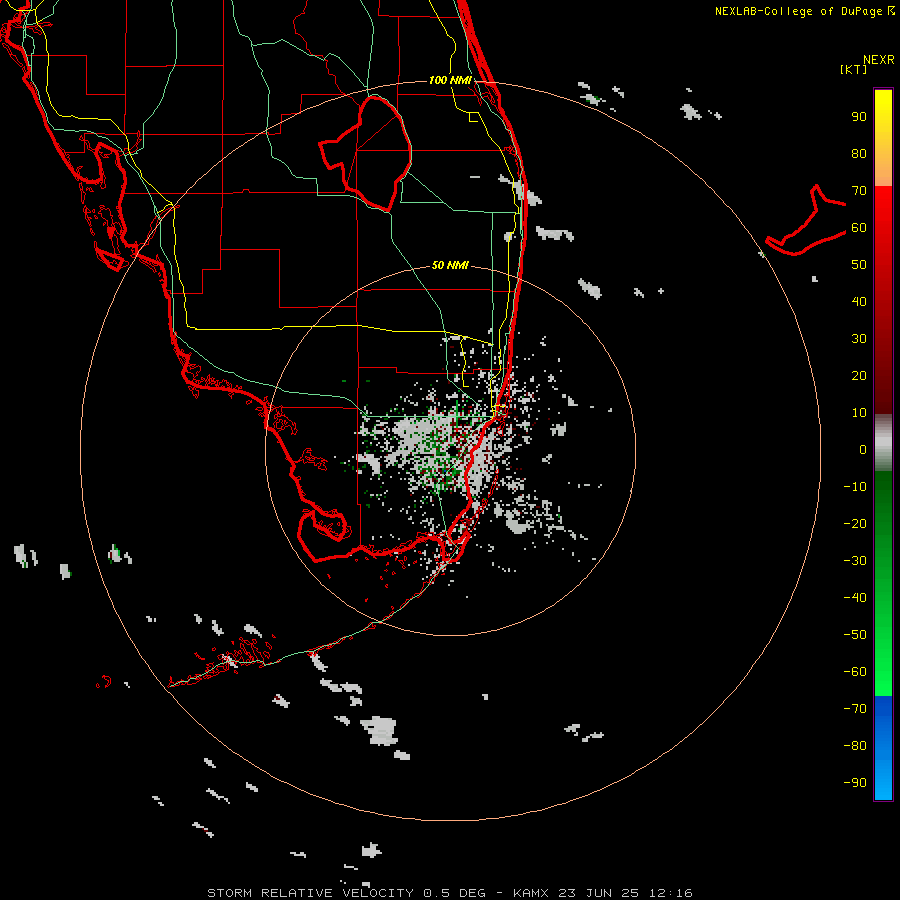The image size is (900, 900).
Task: Select the -50 scale value
Action: pos(855,635)
